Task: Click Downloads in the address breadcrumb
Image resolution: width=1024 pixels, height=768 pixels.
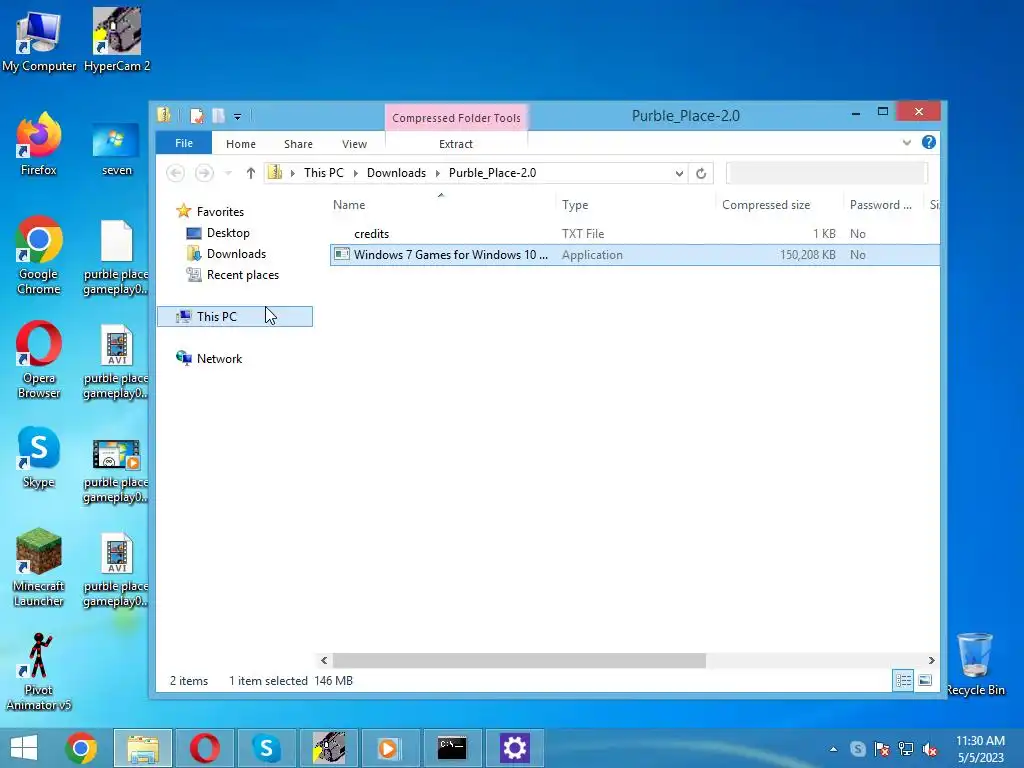Action: tap(396, 173)
